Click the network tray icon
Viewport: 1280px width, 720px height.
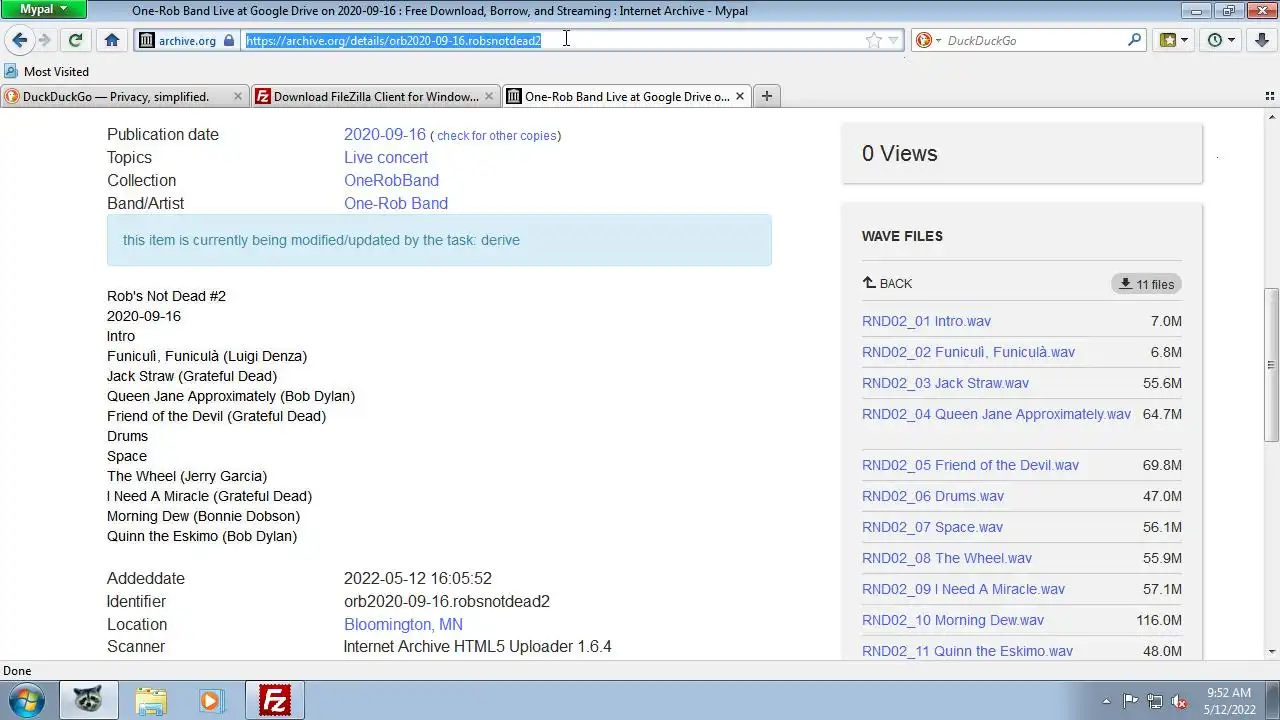pos(1155,701)
